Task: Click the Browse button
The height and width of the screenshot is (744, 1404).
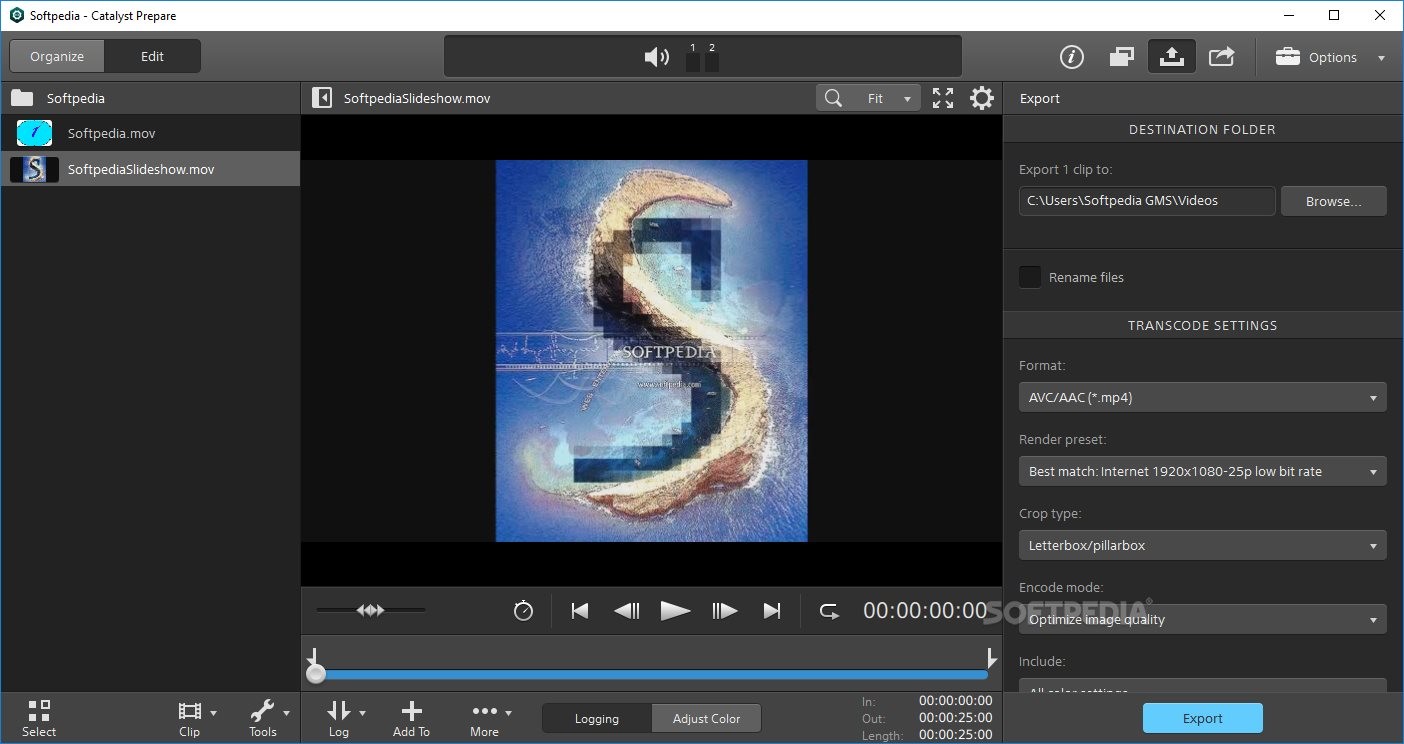Action: coord(1334,201)
